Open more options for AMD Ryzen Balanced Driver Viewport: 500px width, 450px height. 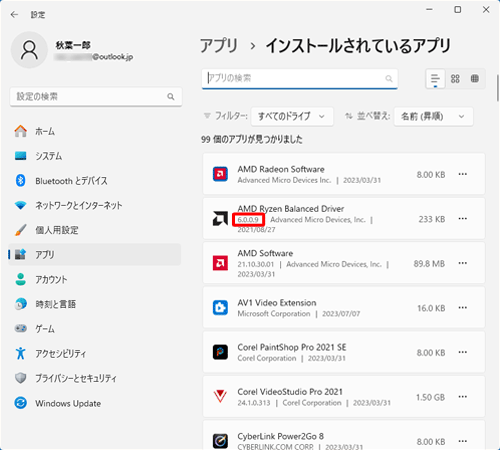pos(463,219)
